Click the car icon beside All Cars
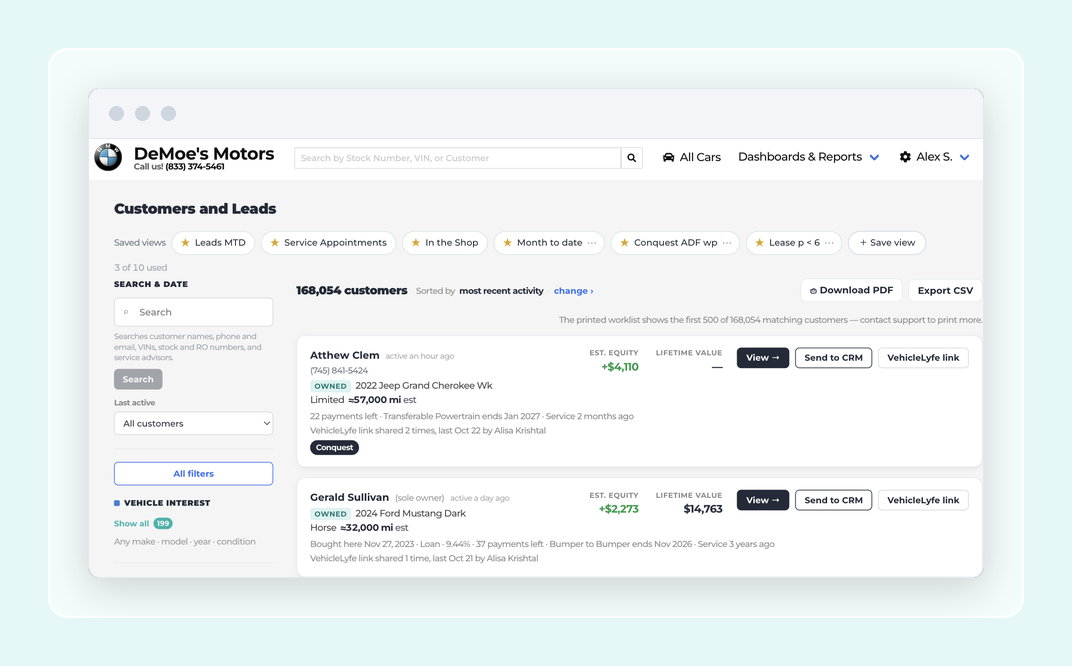The width and height of the screenshot is (1072, 666). coord(669,157)
